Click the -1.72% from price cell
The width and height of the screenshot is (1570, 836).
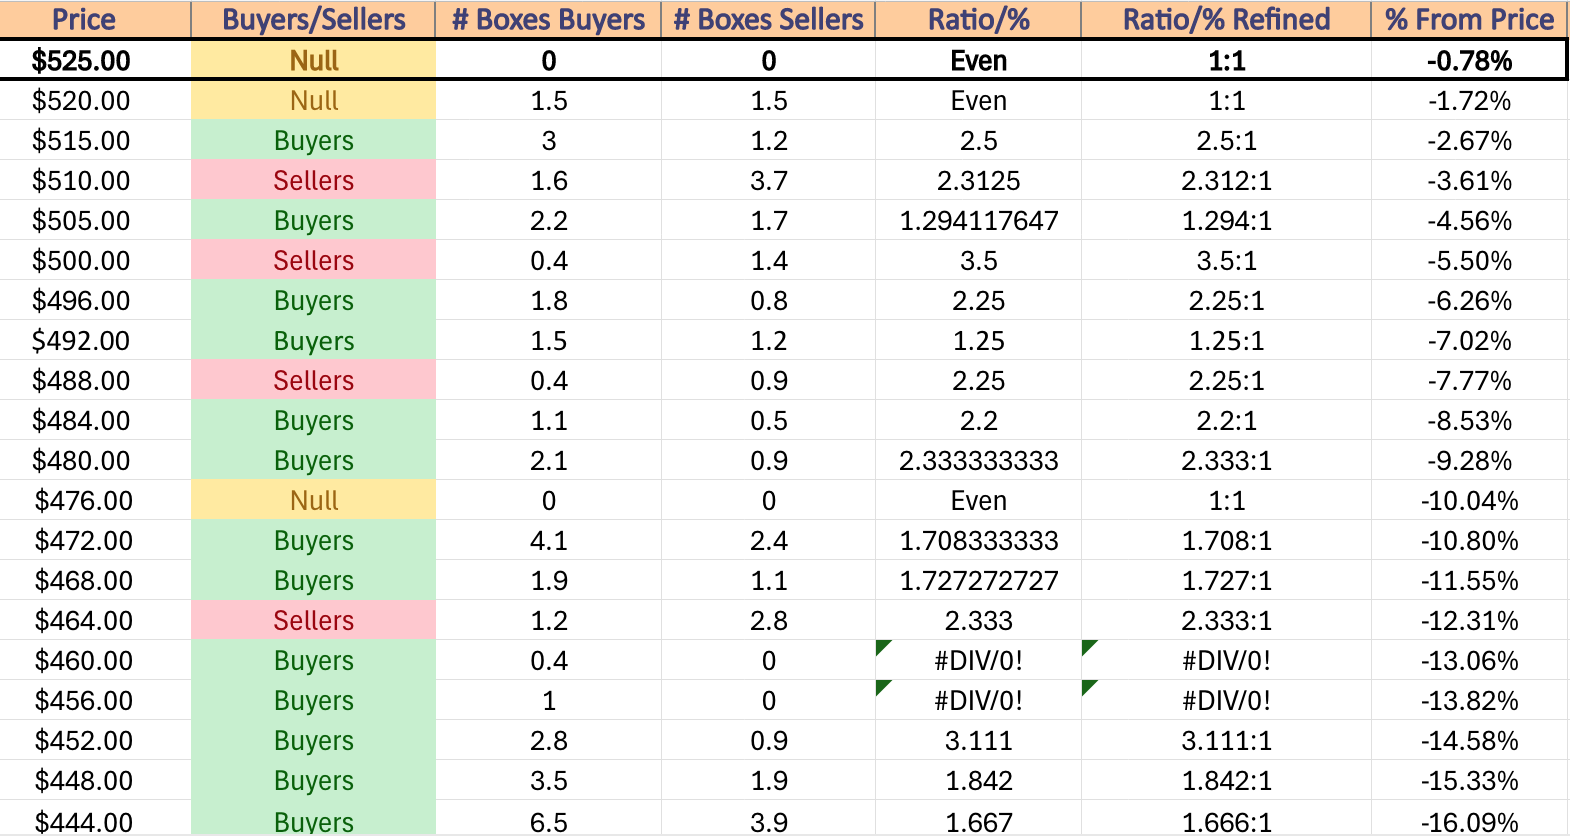[x=1469, y=100]
